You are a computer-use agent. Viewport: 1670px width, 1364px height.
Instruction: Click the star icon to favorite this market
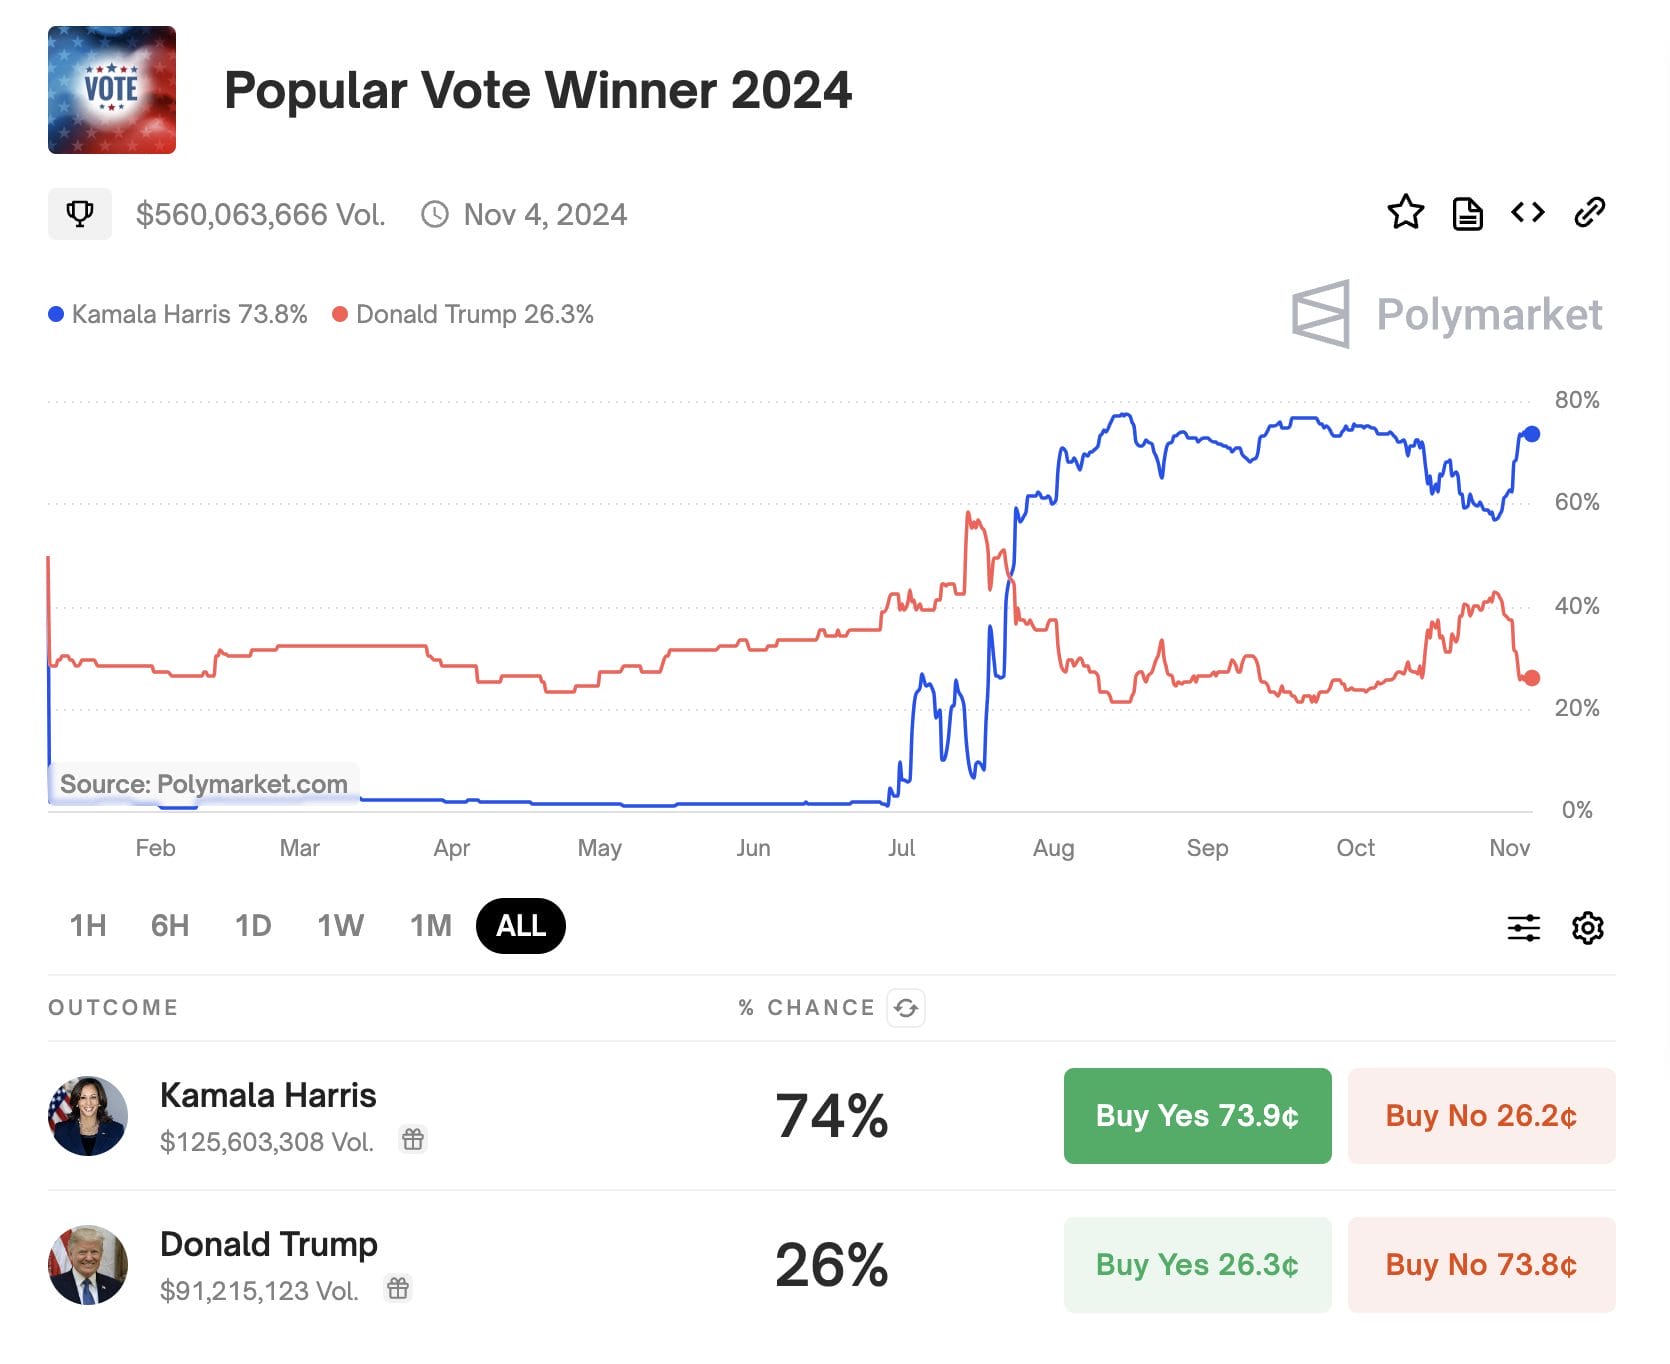1406,213
